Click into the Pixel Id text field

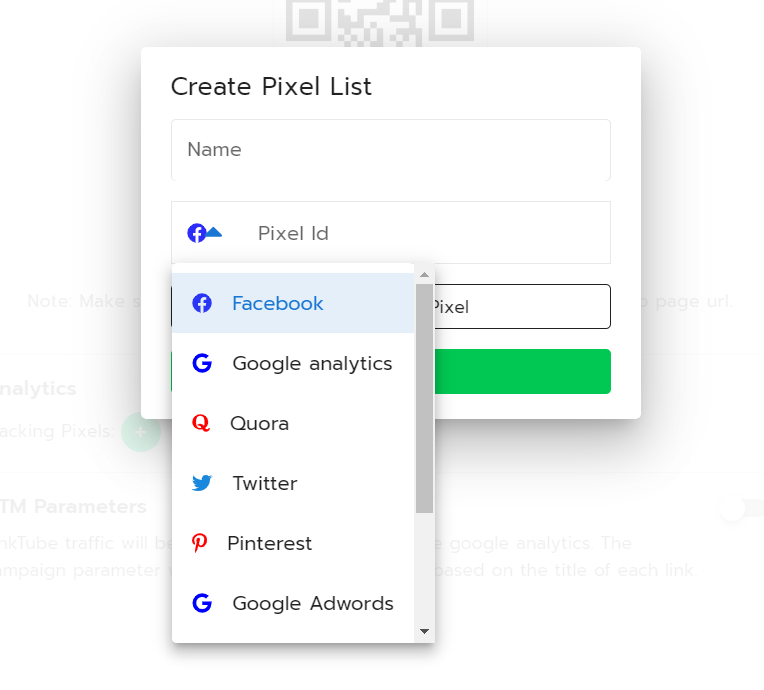[431, 233]
